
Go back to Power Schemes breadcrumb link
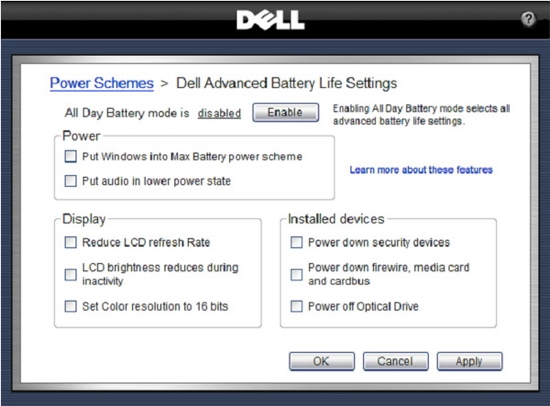point(102,84)
